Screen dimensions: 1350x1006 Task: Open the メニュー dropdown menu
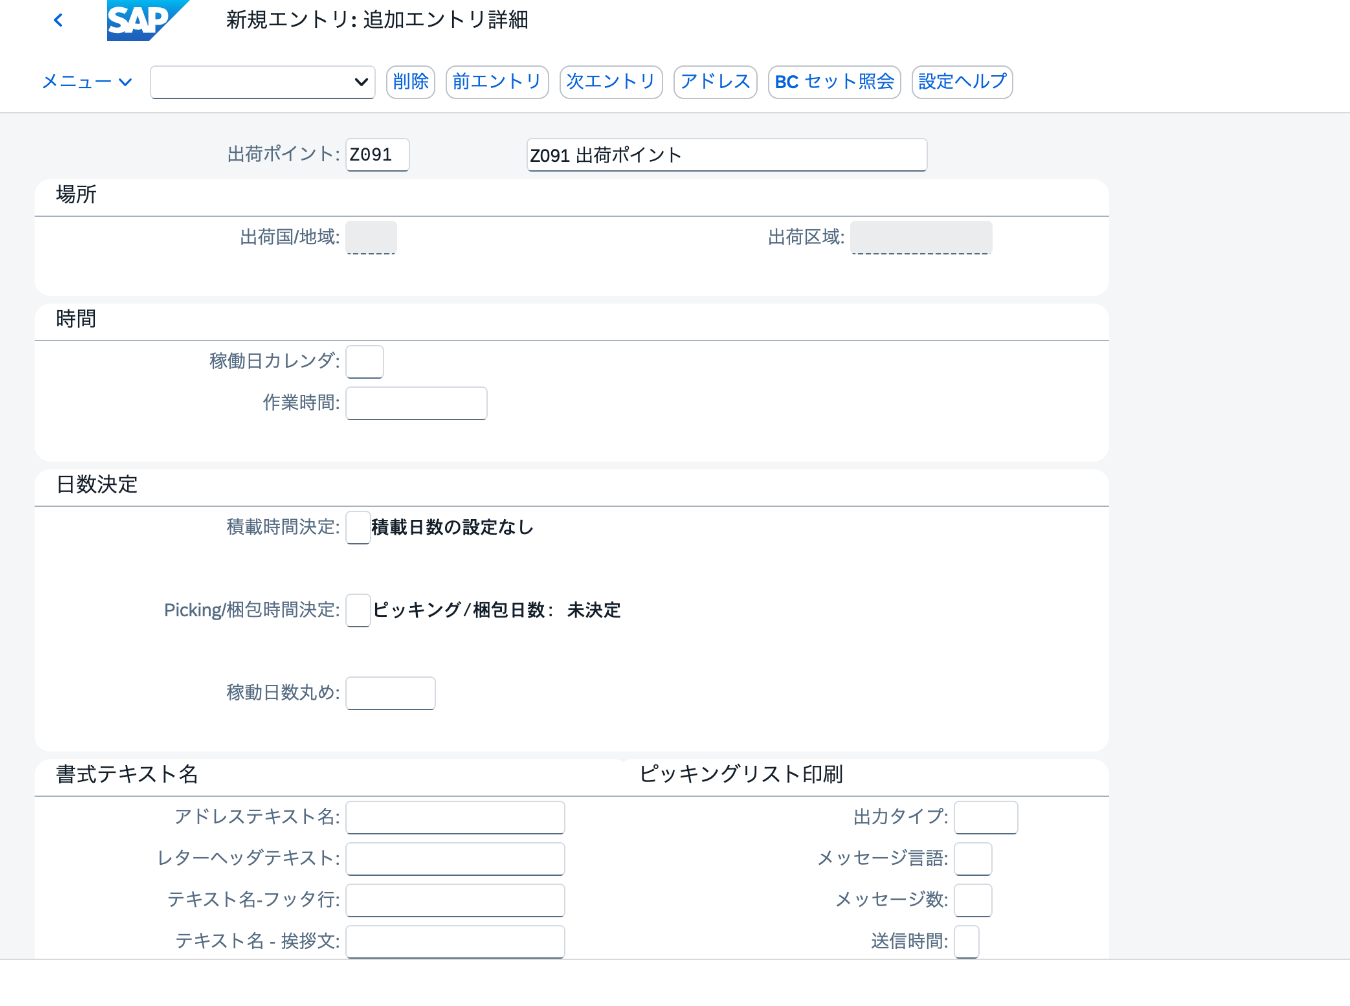[87, 82]
